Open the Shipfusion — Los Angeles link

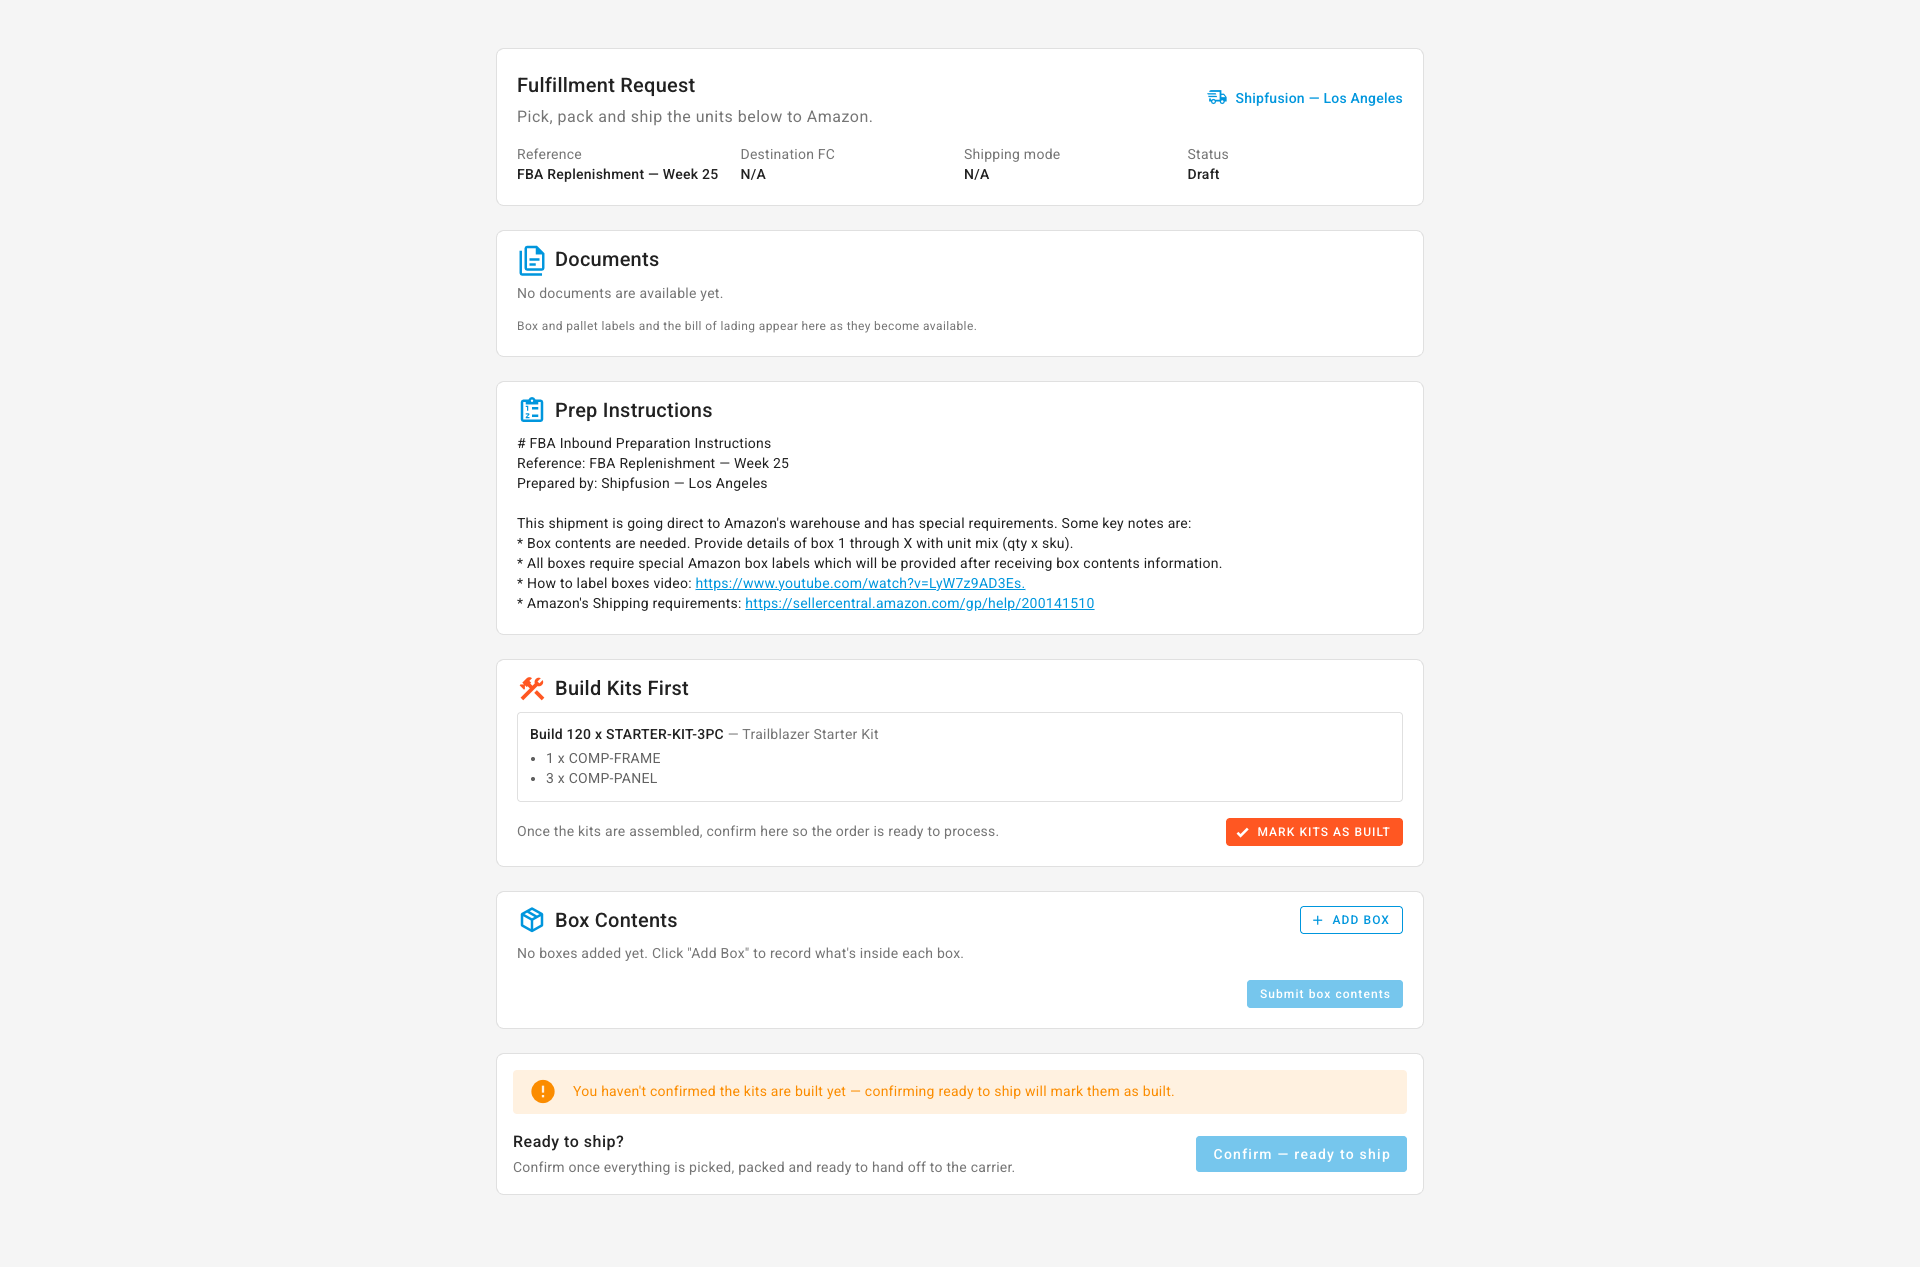tap(1318, 98)
